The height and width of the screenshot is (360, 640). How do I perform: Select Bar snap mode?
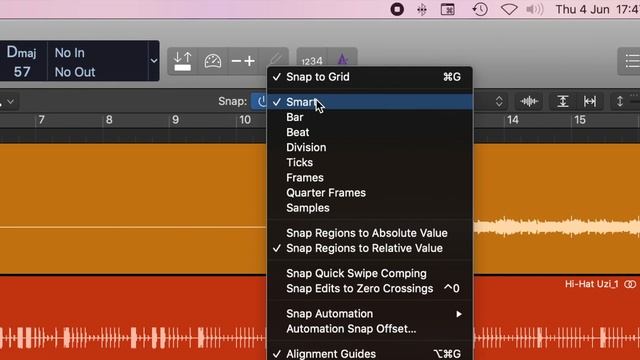(370, 117)
